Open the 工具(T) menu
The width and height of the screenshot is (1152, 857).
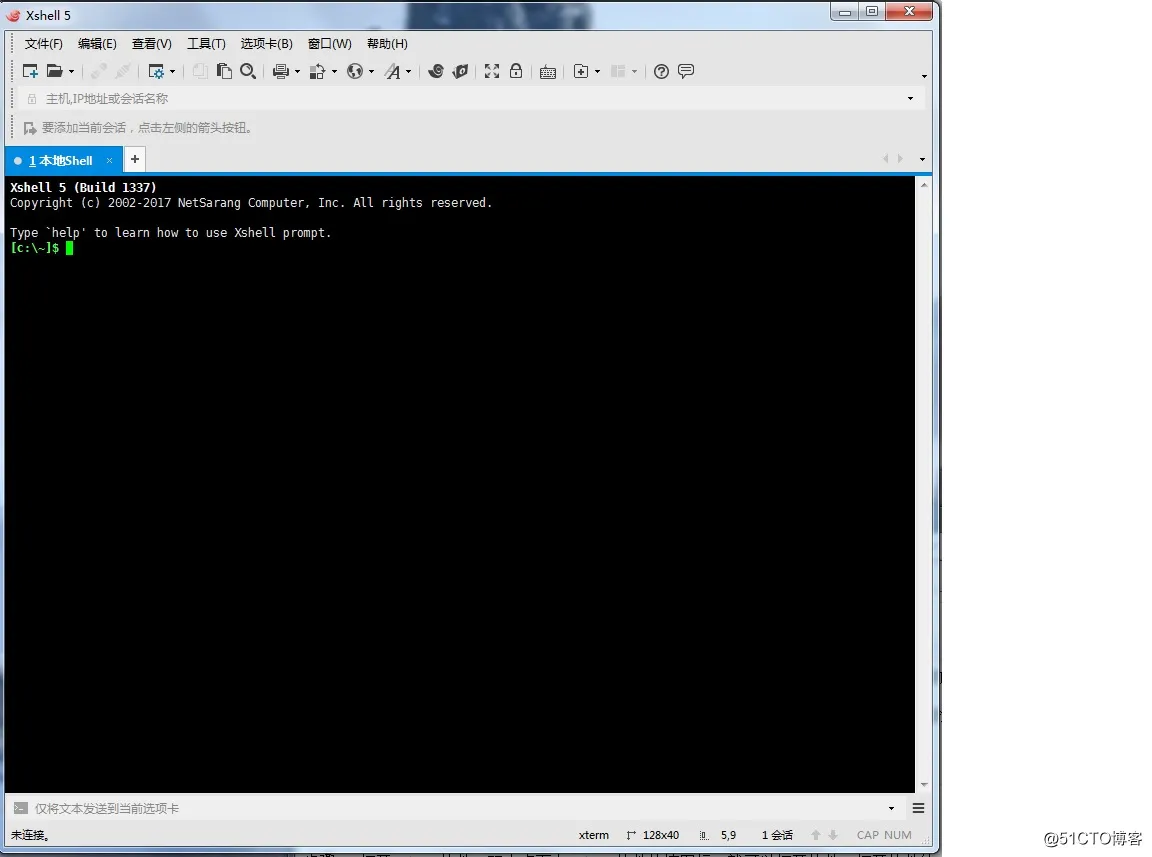[x=206, y=44]
